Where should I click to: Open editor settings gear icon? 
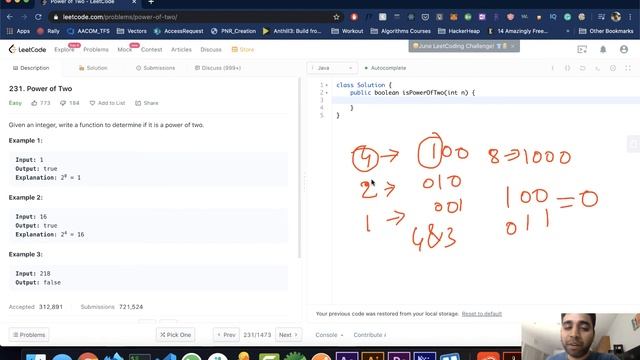(613, 68)
